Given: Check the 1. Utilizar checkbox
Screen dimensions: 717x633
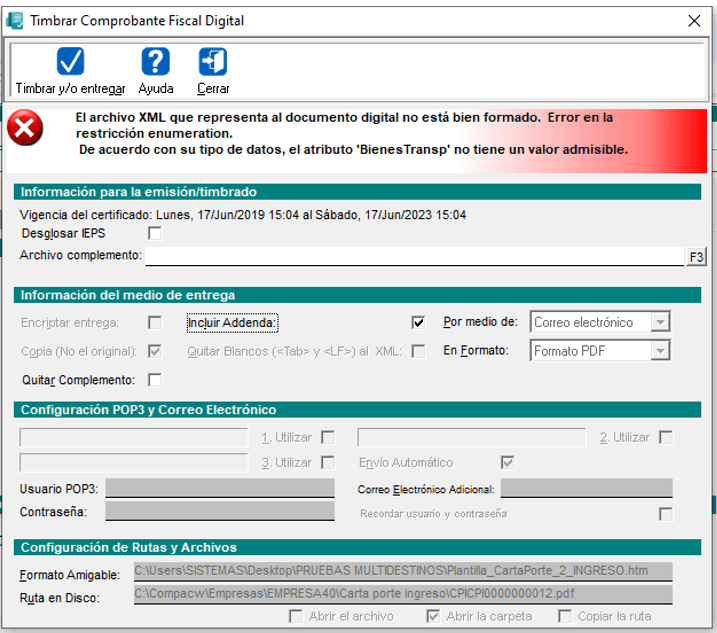Looking at the screenshot, I should [328, 437].
